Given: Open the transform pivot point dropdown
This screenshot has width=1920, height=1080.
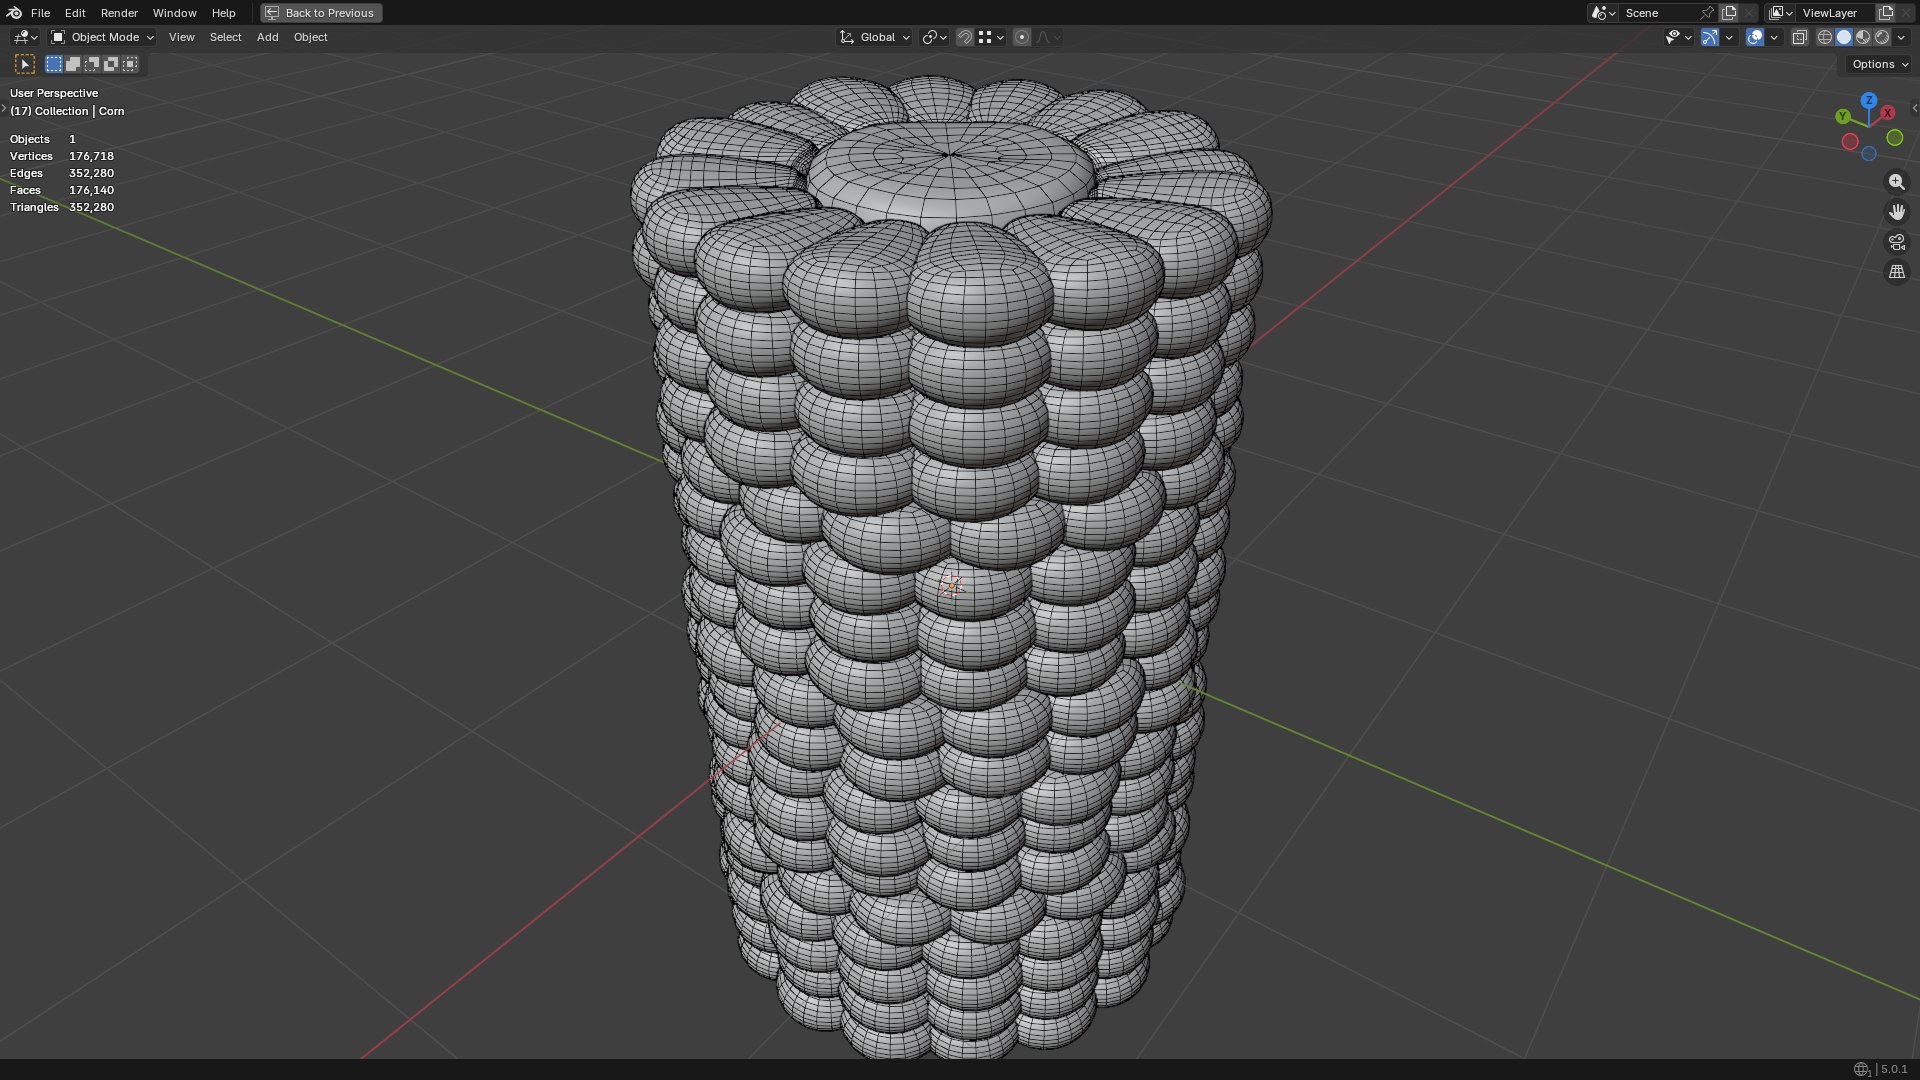Looking at the screenshot, I should [934, 37].
